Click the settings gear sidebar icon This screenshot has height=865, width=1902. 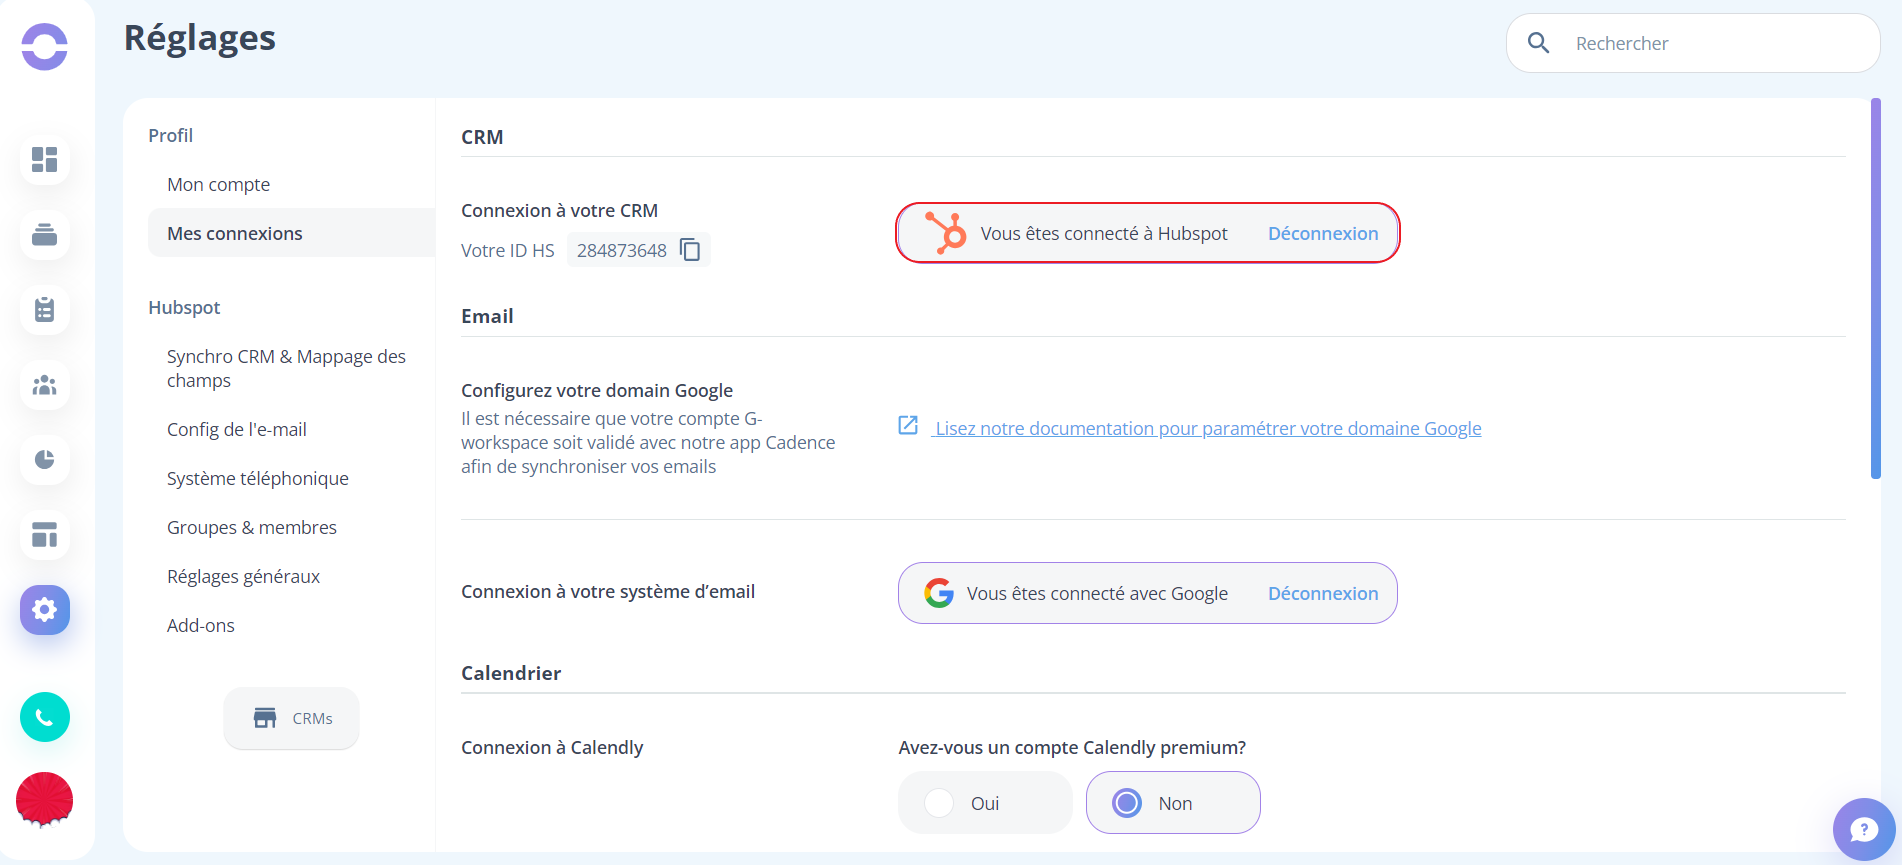44,610
